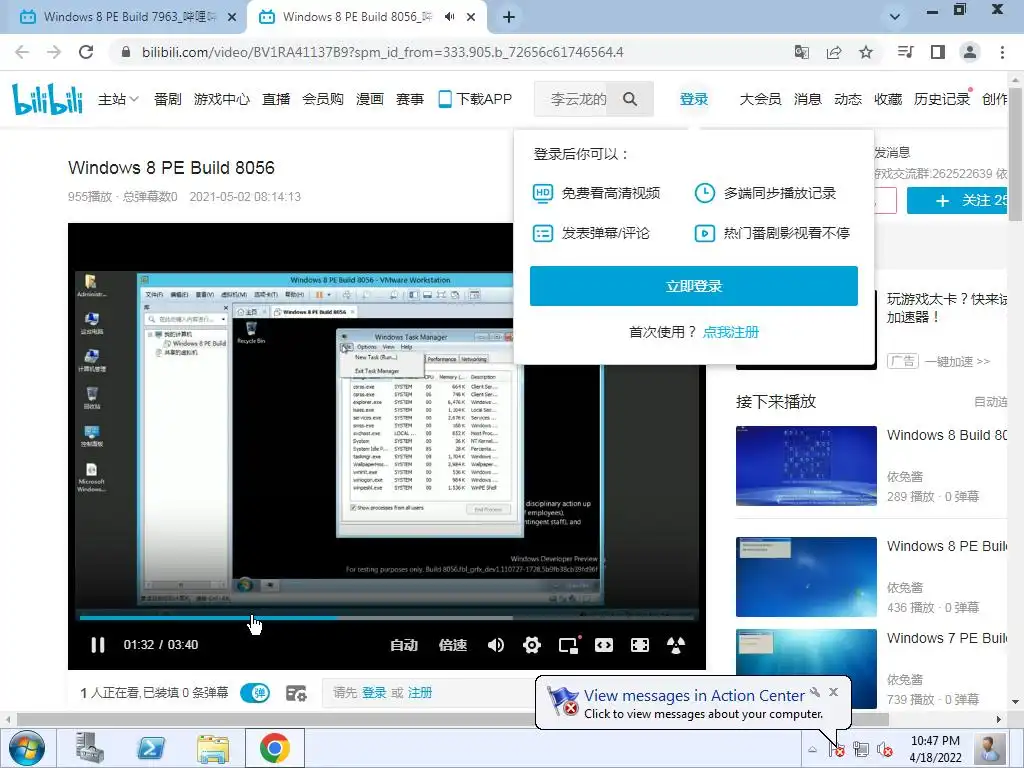Enter fullscreen with the player fullscreen icon
1024x768 pixels.
click(x=676, y=645)
